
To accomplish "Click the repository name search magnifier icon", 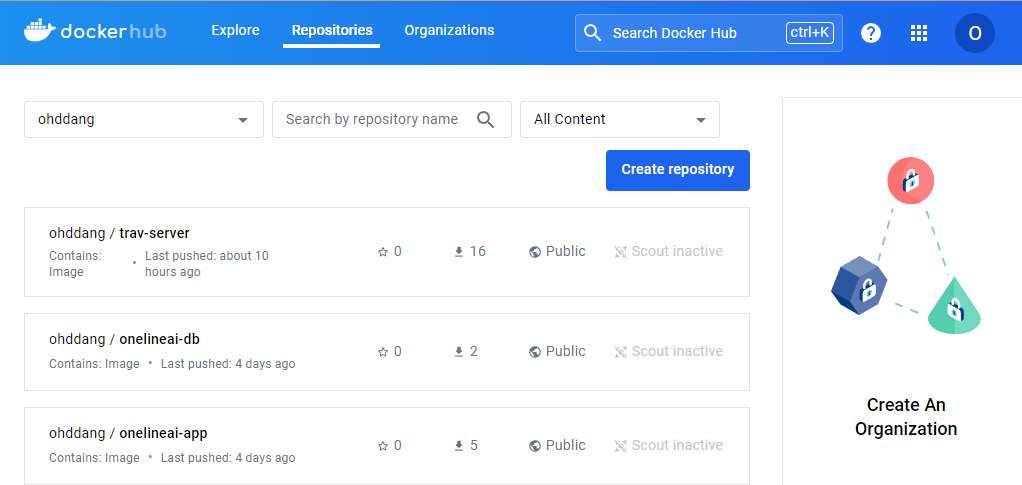I will 486,119.
